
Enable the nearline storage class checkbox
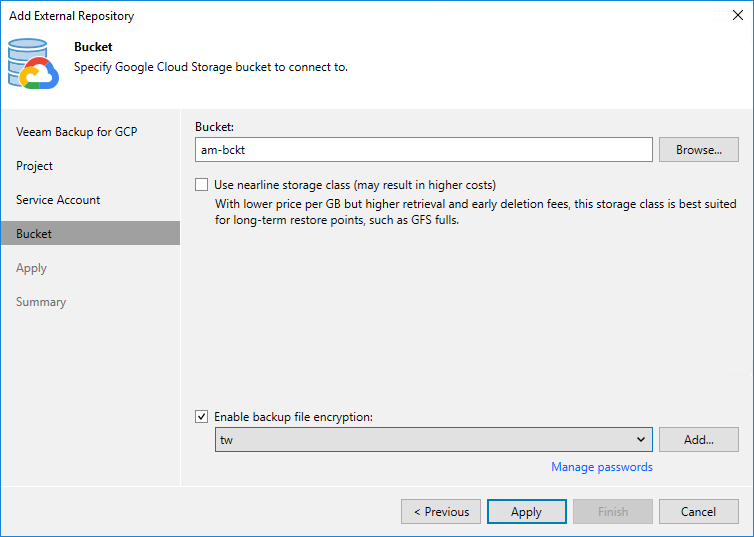click(x=202, y=185)
